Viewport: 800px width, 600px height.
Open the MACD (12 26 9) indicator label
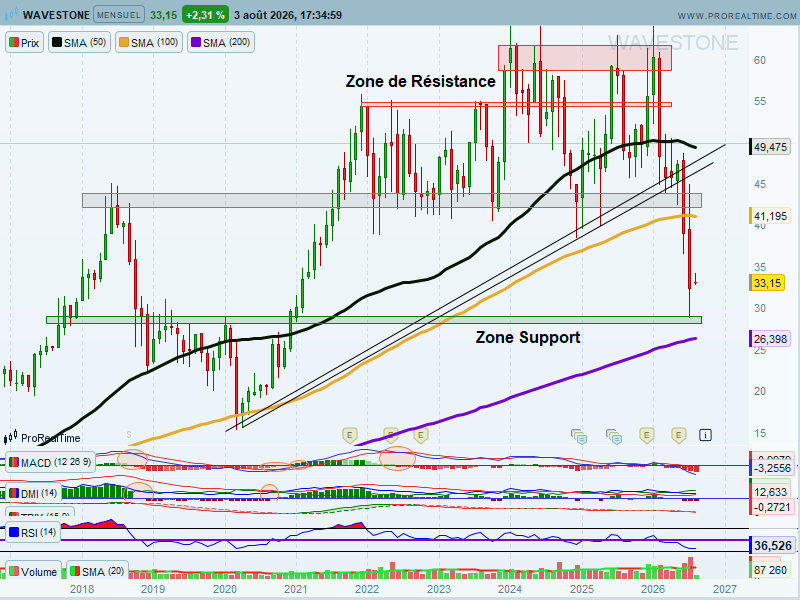click(50, 462)
